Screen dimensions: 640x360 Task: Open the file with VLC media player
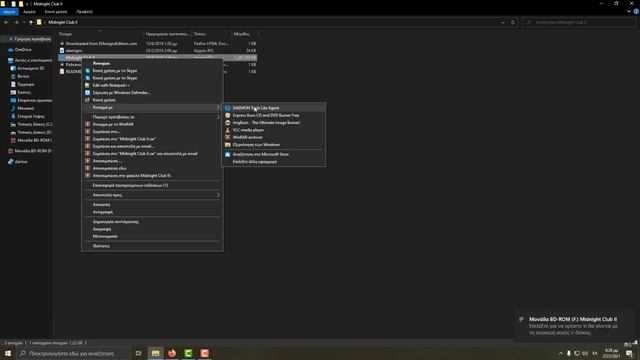273,130
